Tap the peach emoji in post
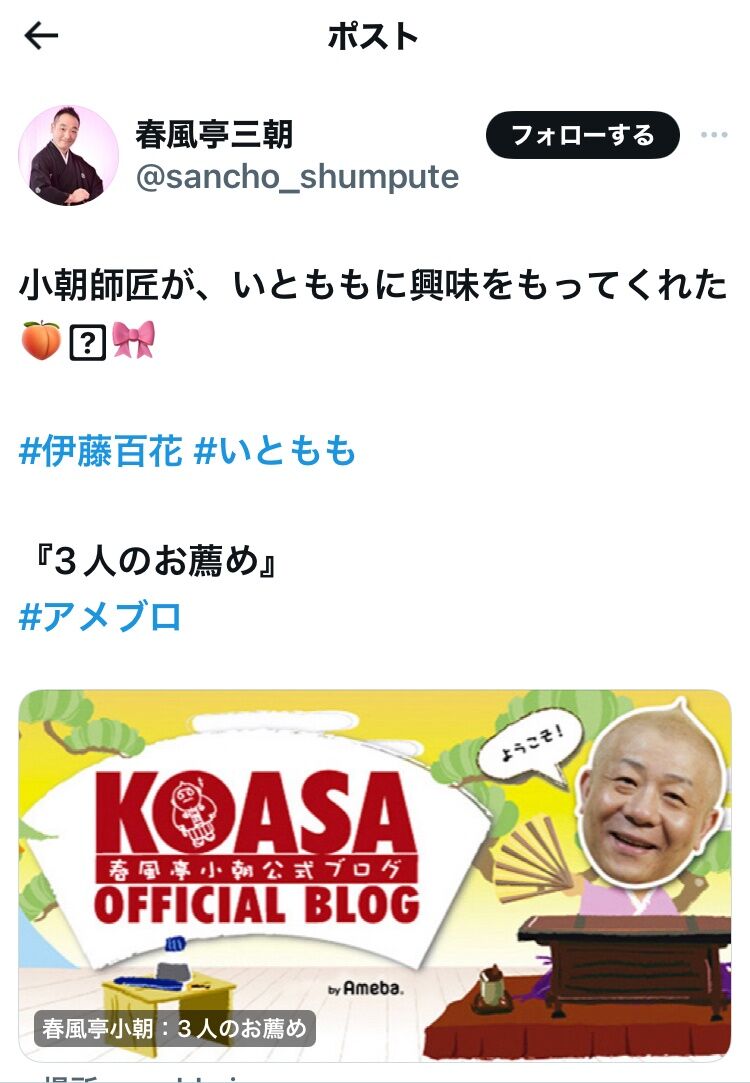 click(x=41, y=341)
